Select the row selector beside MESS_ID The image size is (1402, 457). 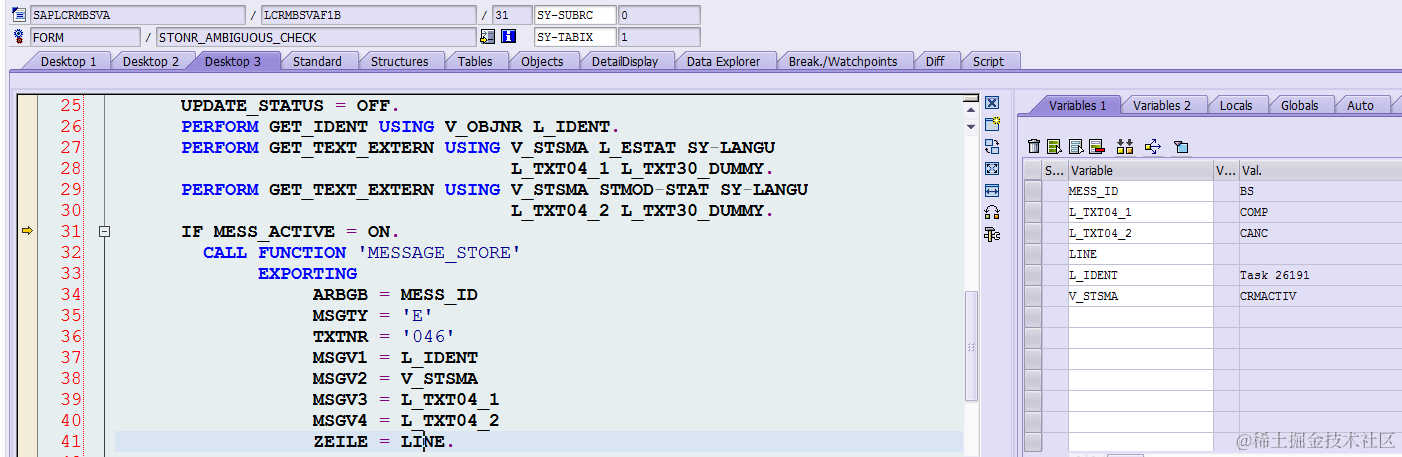pyautogui.click(x=1033, y=191)
